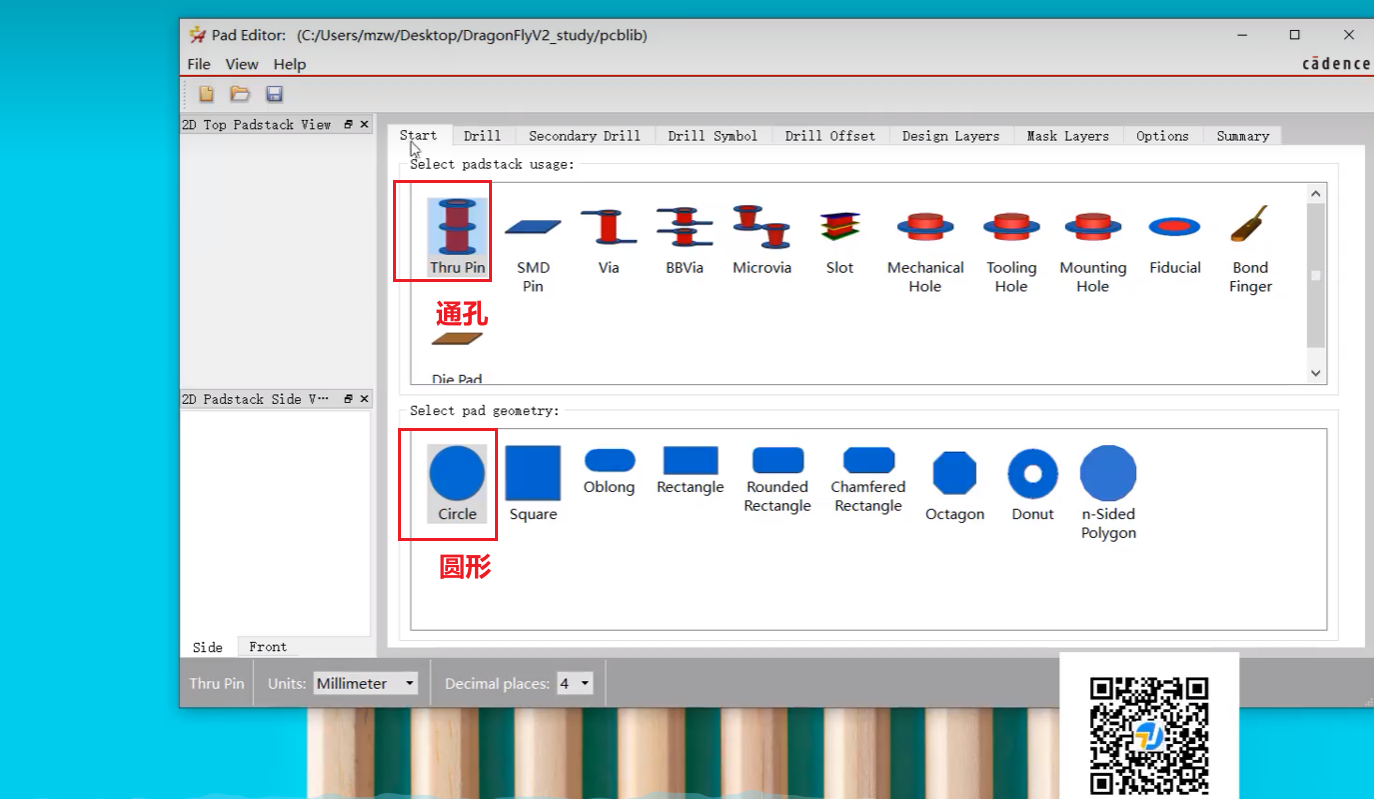
Task: Click the Thru Pin status bar label
Action: 217,684
